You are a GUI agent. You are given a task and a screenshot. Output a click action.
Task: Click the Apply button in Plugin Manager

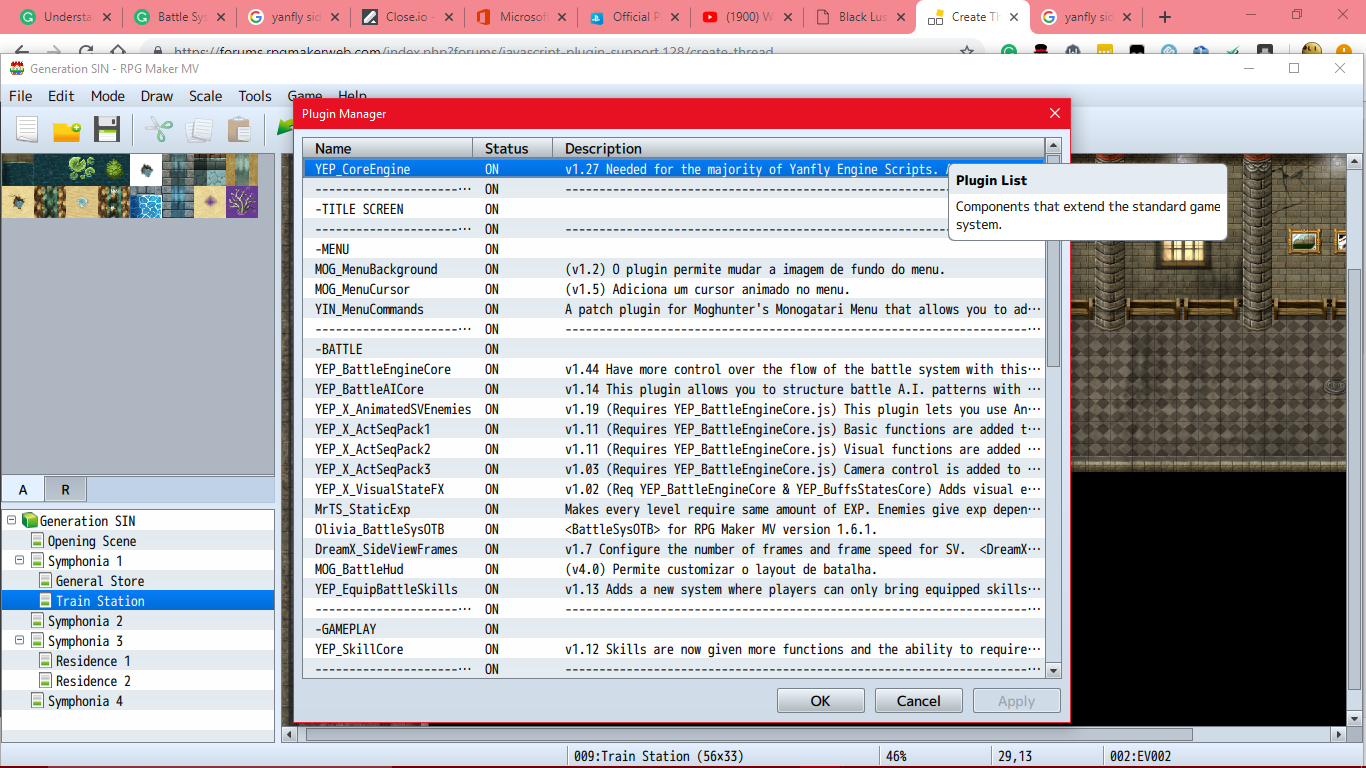click(x=1016, y=701)
